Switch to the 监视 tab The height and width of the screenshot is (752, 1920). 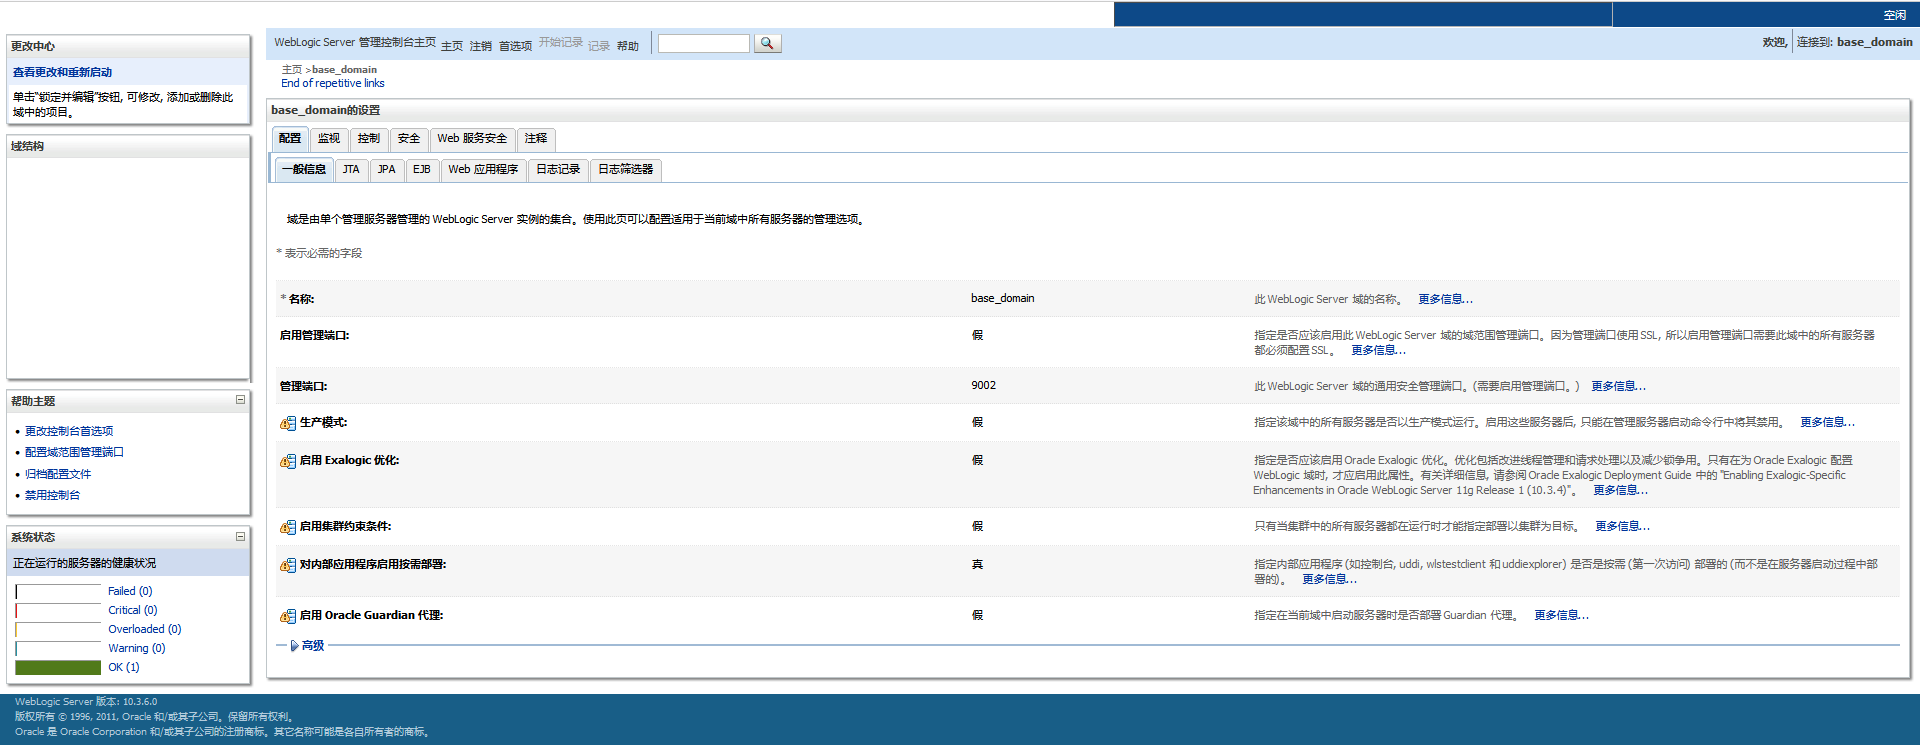tap(329, 139)
